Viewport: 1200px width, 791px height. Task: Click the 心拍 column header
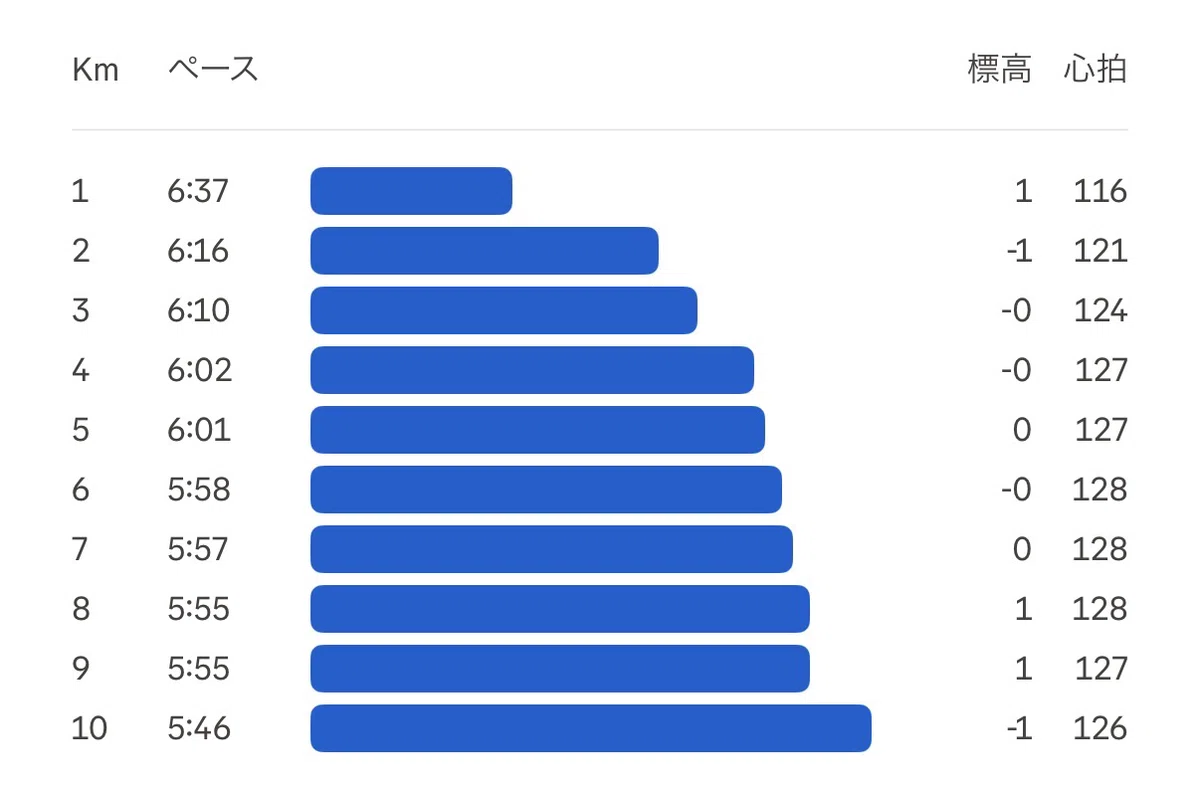[1095, 70]
